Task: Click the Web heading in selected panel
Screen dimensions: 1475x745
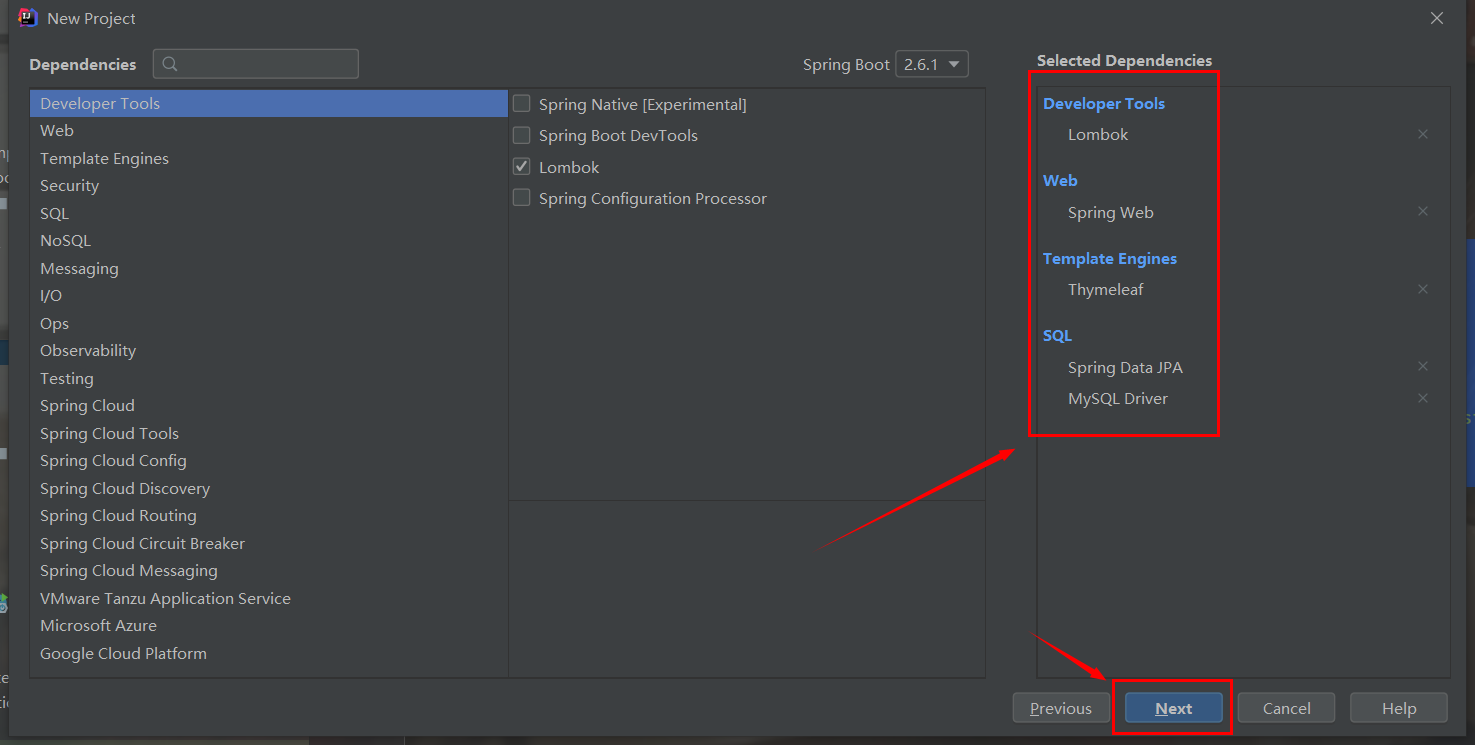Action: (1060, 180)
